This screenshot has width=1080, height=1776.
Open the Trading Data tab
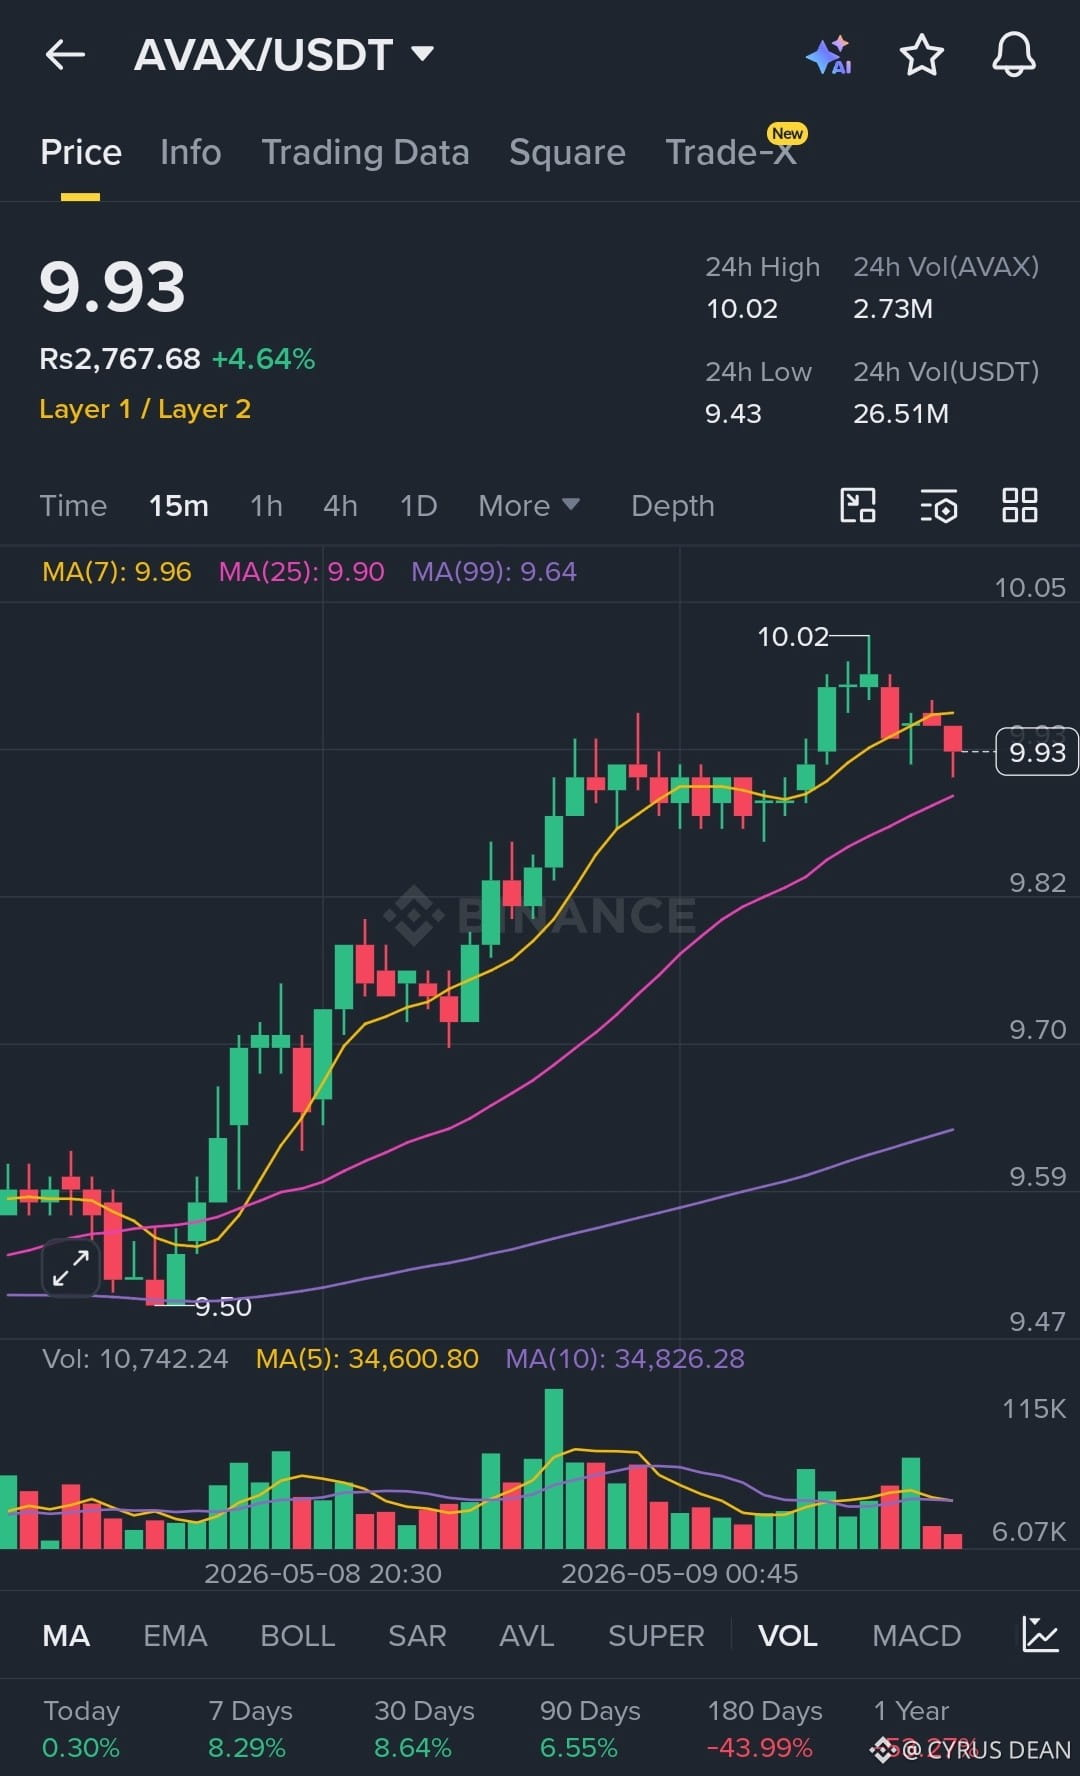pos(365,153)
